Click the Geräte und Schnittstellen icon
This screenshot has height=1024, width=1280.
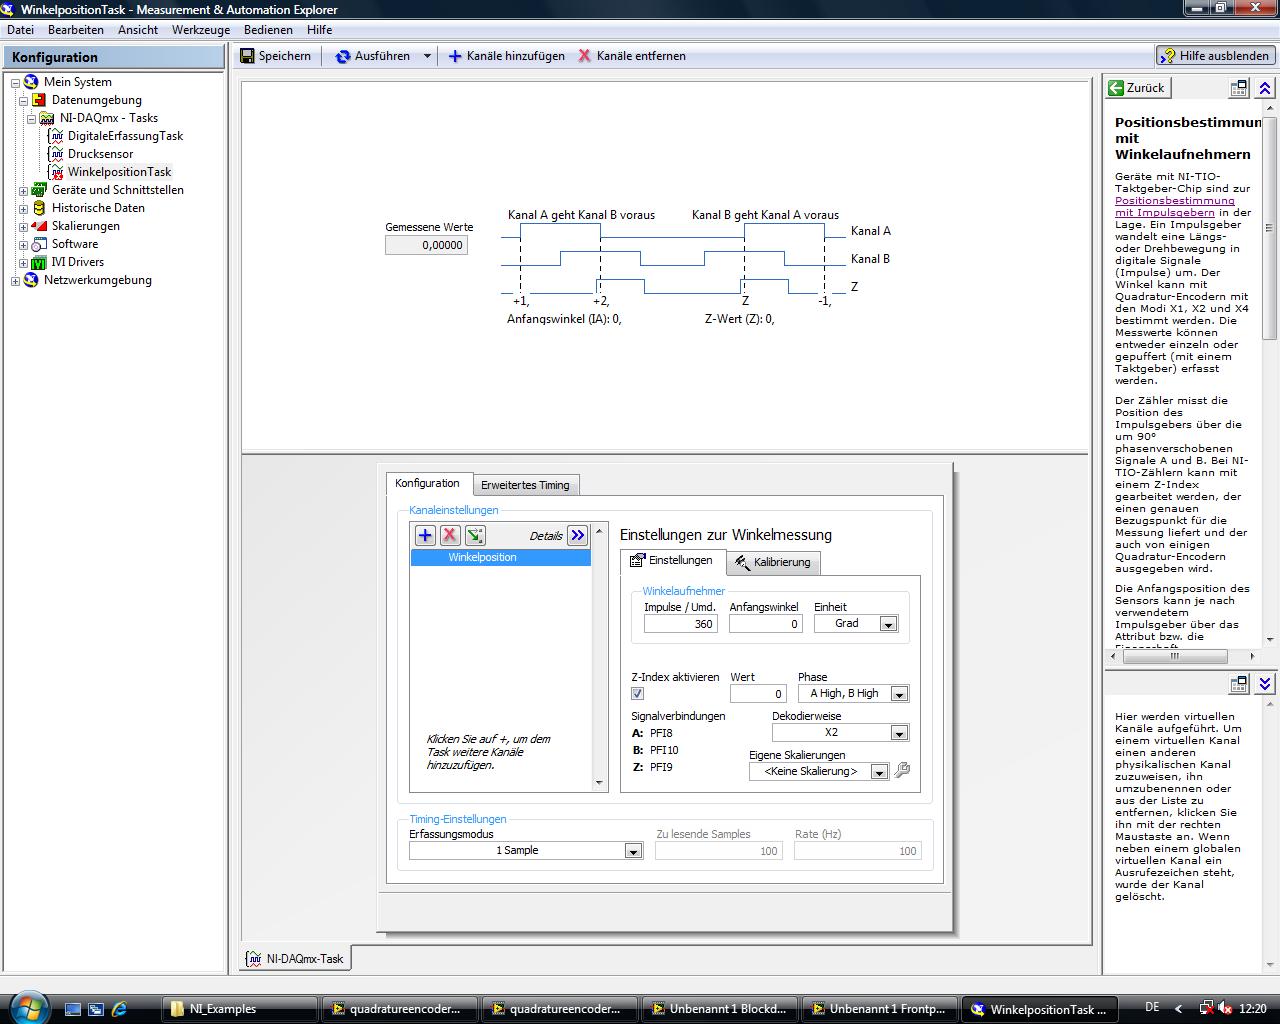click(x=39, y=190)
